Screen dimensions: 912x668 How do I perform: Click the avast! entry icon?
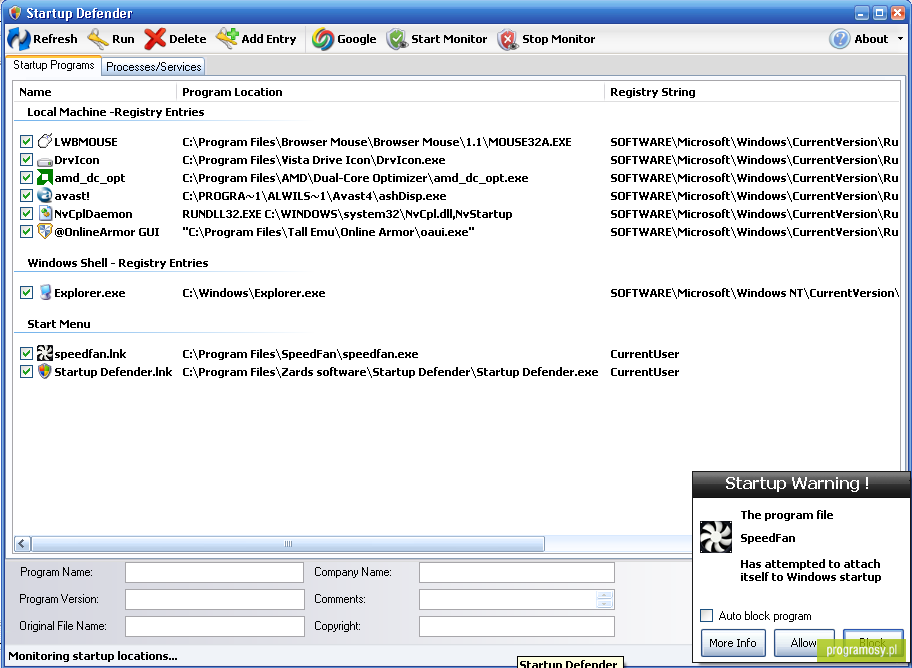point(45,196)
